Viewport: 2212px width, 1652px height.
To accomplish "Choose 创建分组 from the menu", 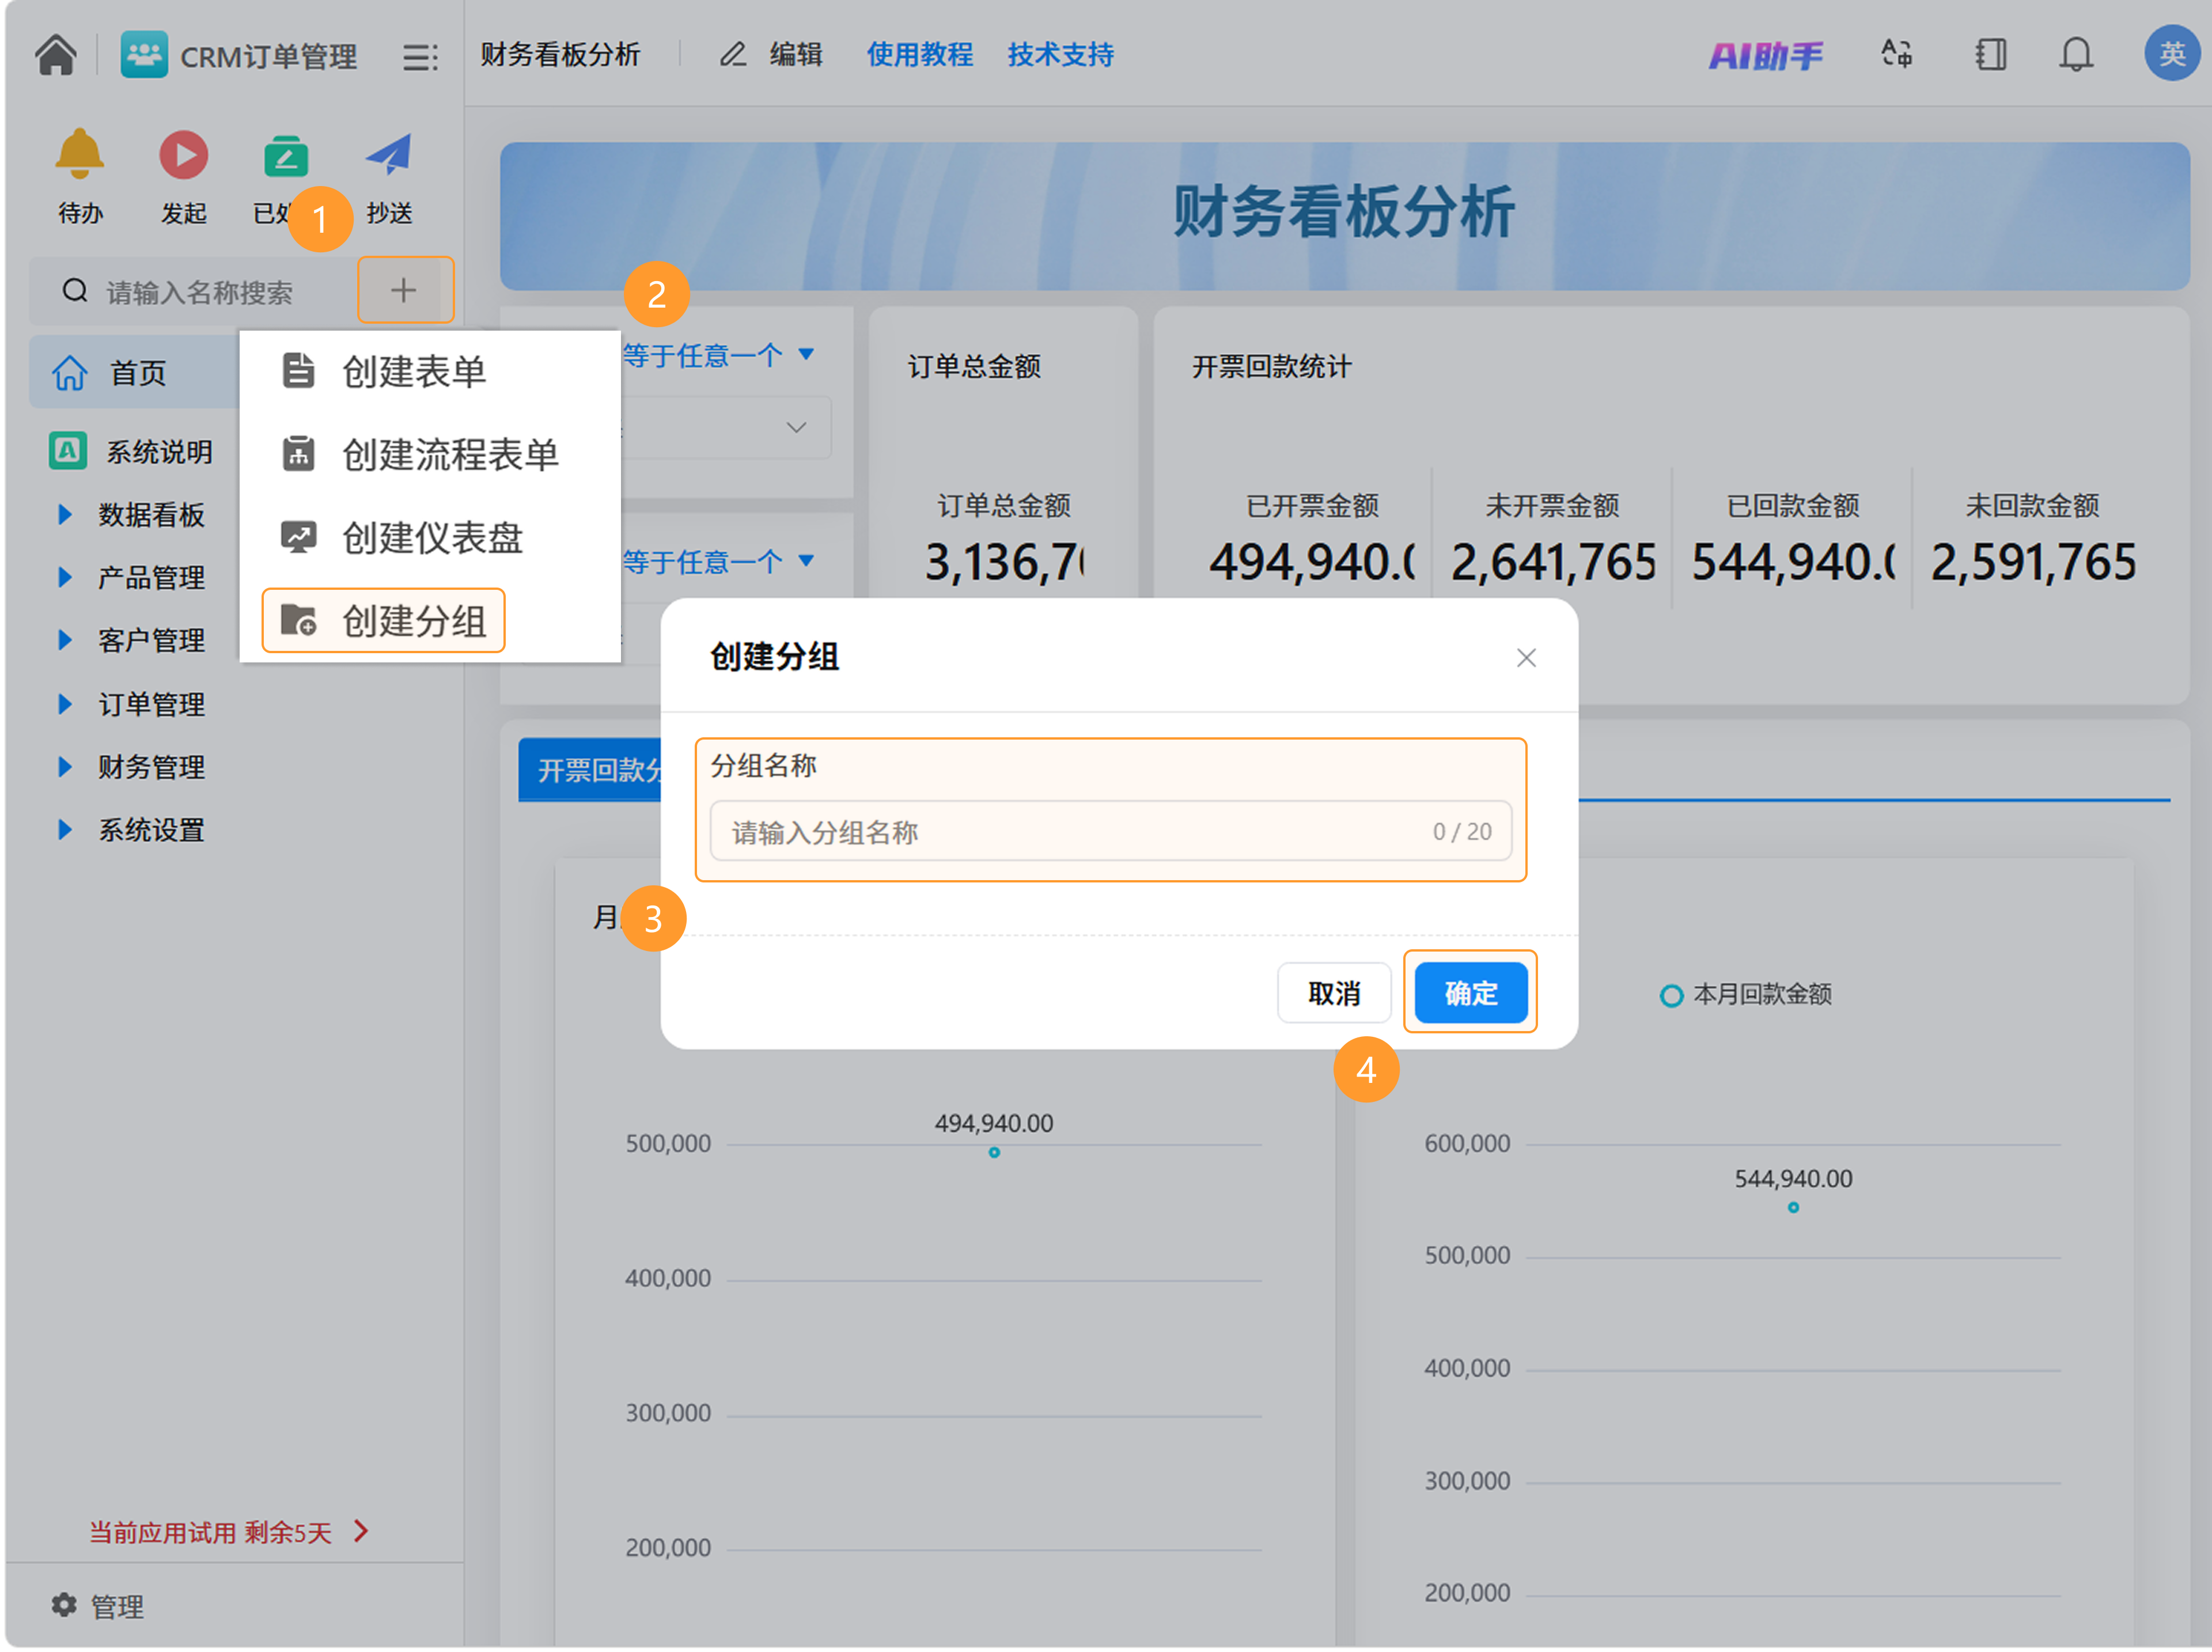I will (384, 620).
